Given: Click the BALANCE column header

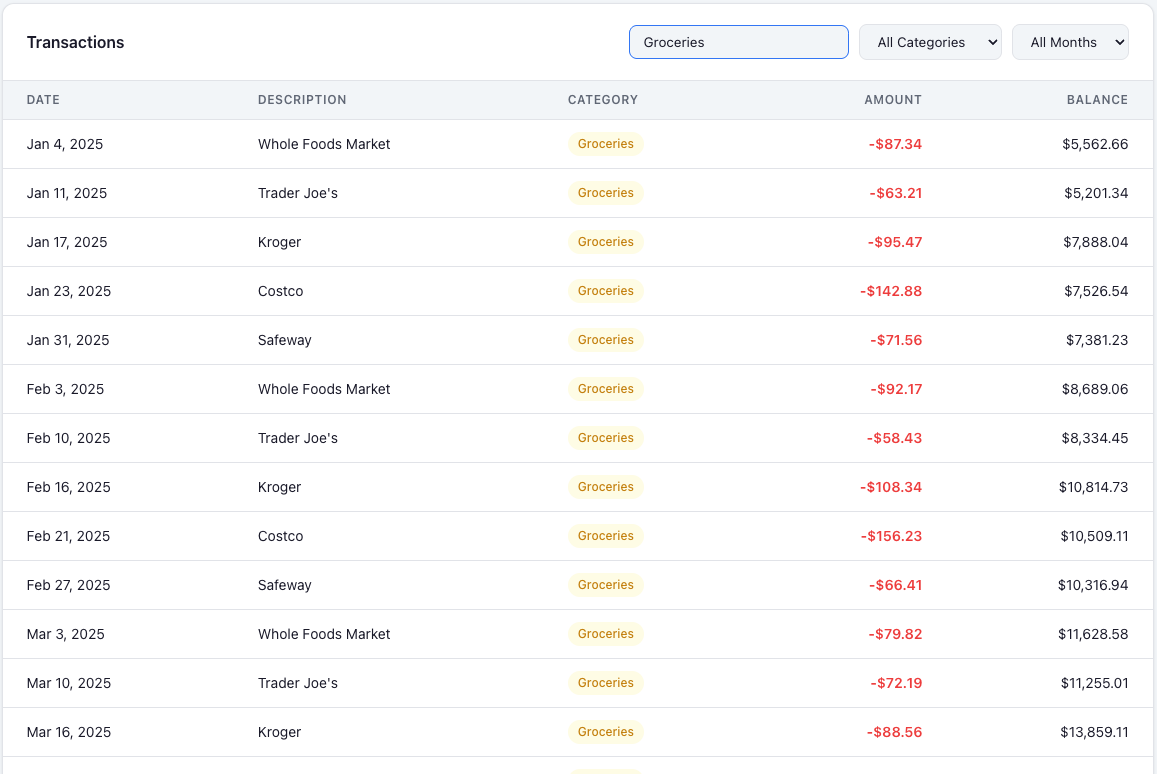Looking at the screenshot, I should coord(1097,100).
